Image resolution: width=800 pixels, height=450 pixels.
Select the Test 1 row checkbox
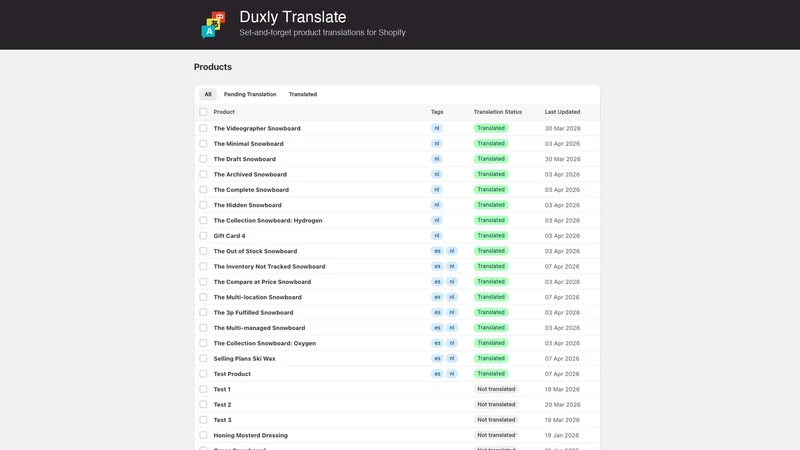[203, 389]
